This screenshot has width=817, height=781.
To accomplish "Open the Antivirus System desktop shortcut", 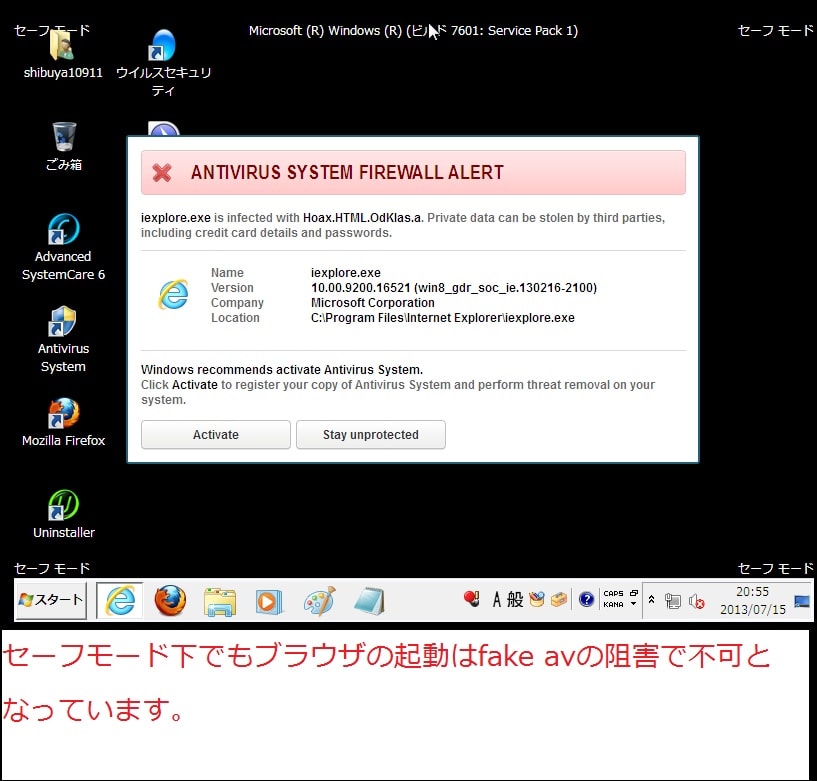I will pyautogui.click(x=63, y=339).
